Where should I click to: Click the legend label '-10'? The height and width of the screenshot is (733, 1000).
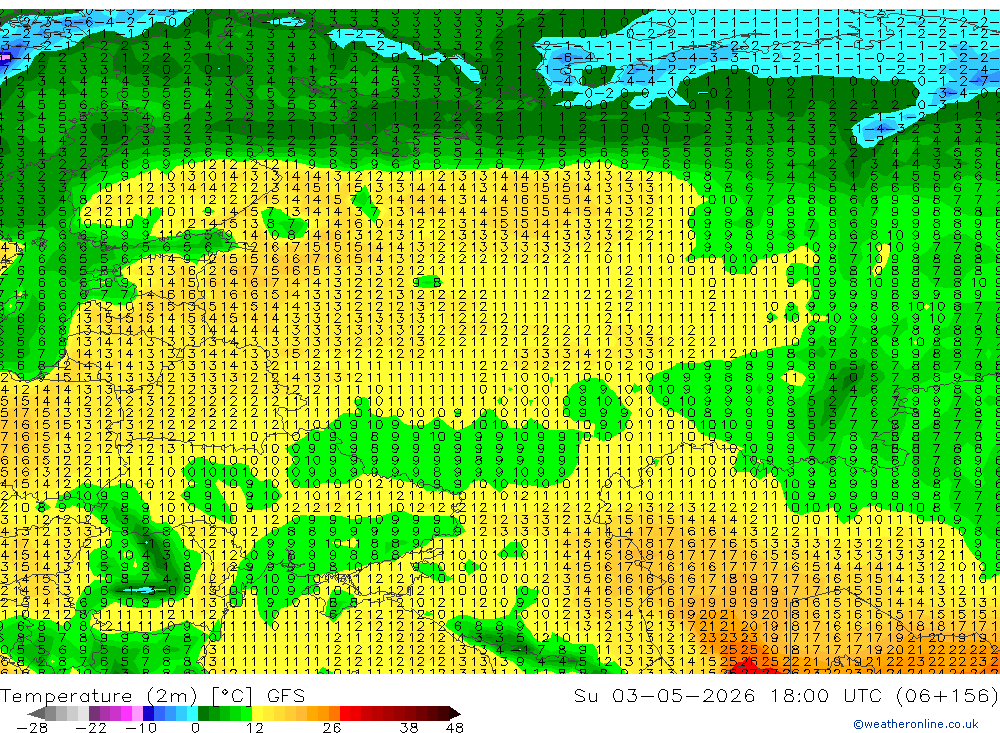tap(141, 728)
